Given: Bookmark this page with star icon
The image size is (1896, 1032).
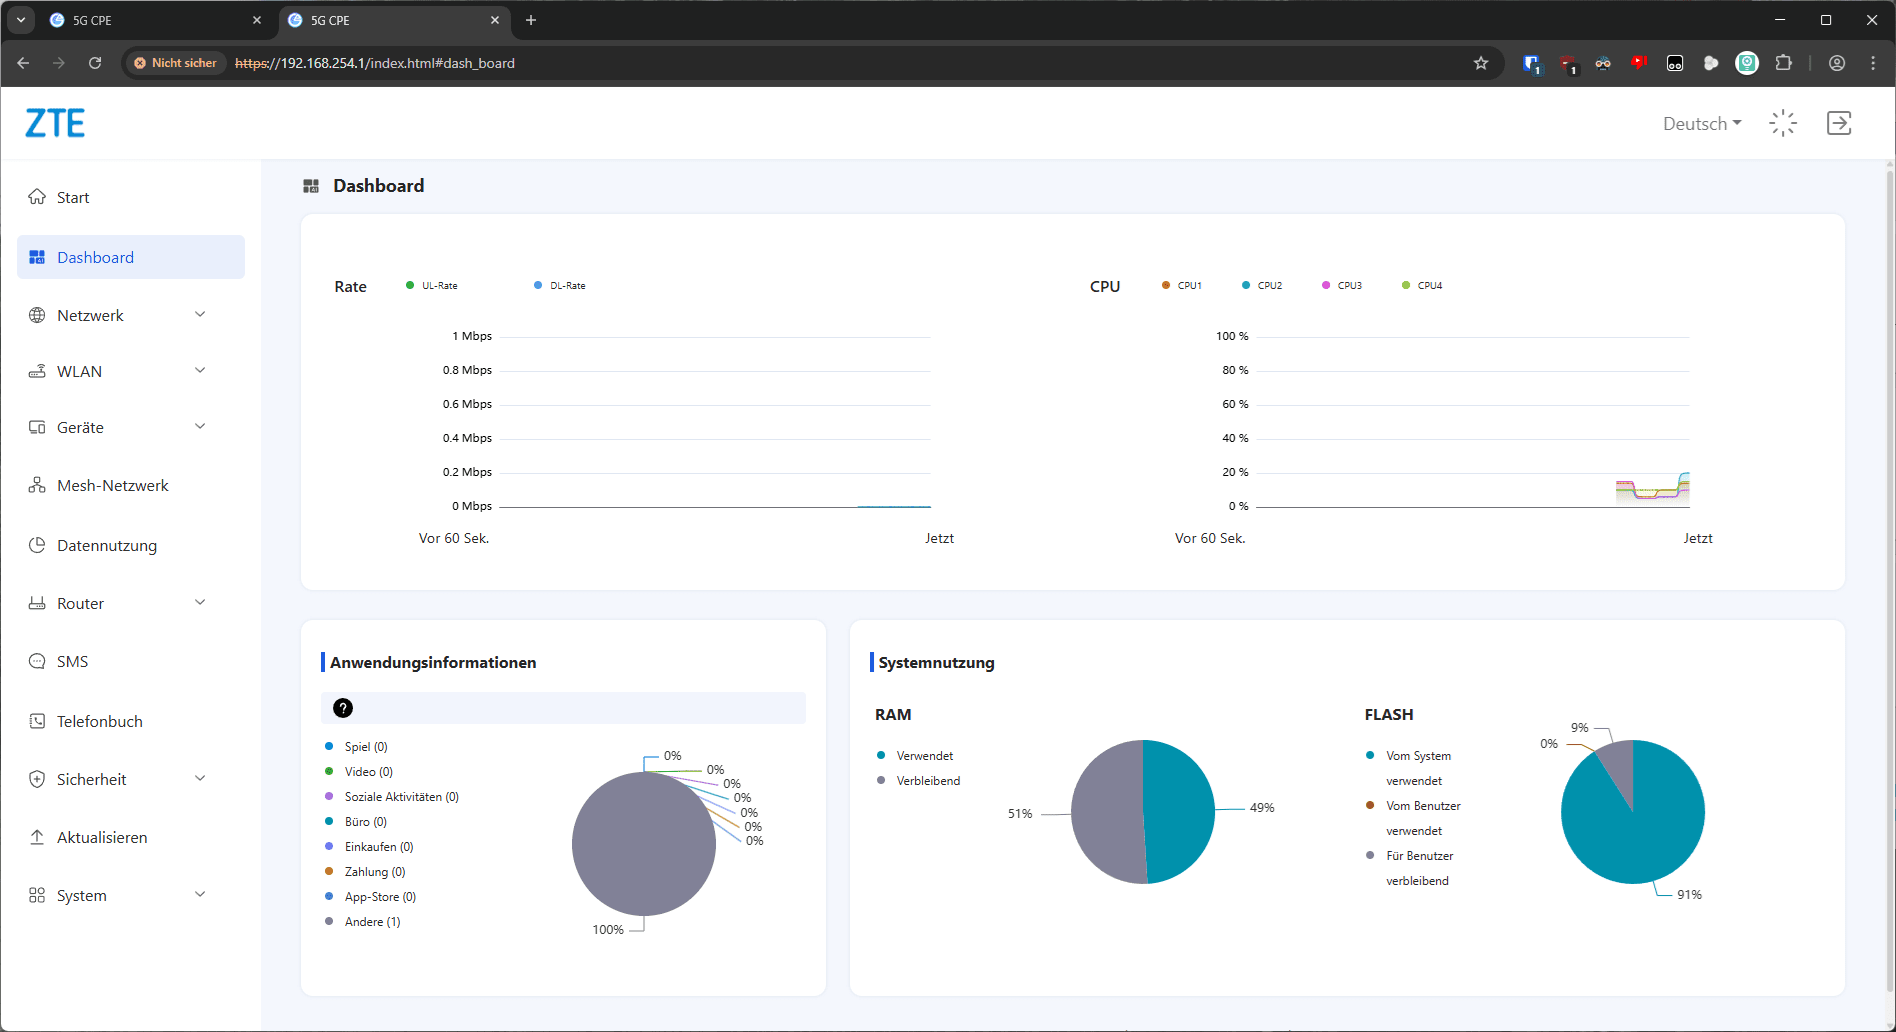Looking at the screenshot, I should point(1481,63).
